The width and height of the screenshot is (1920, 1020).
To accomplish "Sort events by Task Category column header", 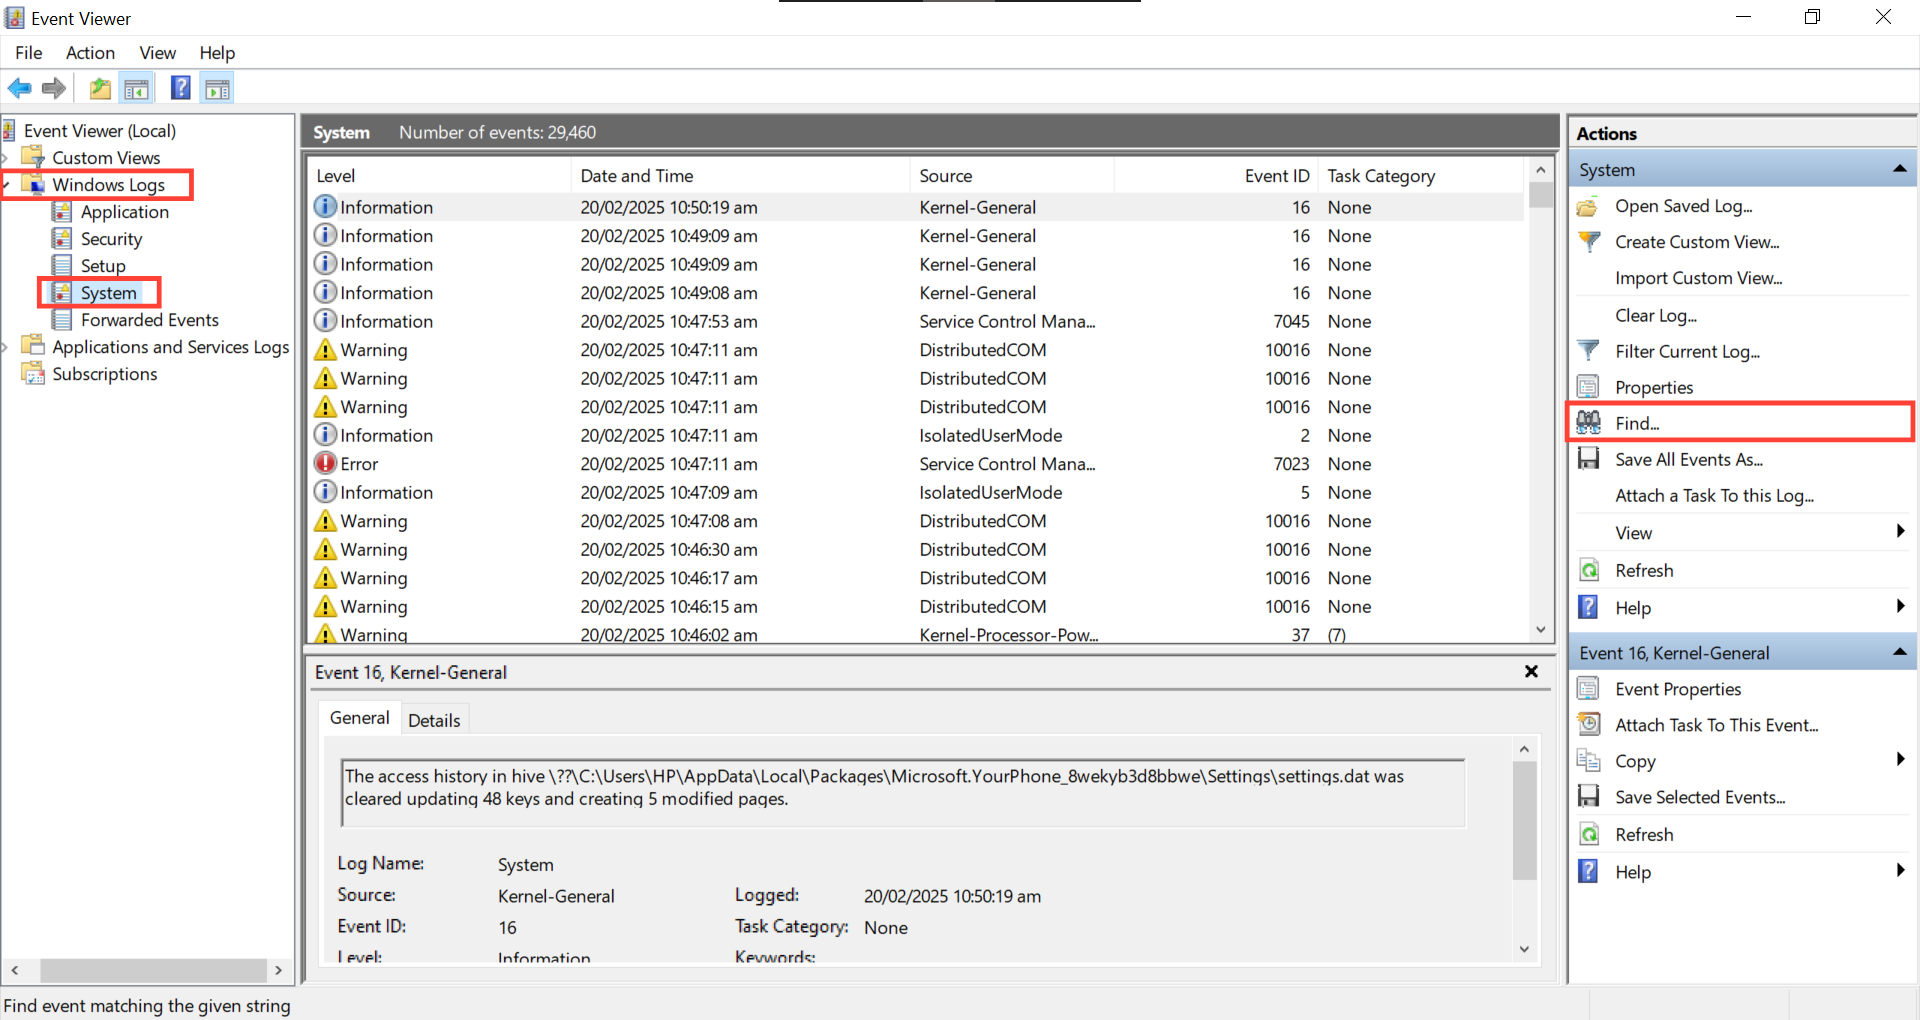I will tap(1422, 176).
